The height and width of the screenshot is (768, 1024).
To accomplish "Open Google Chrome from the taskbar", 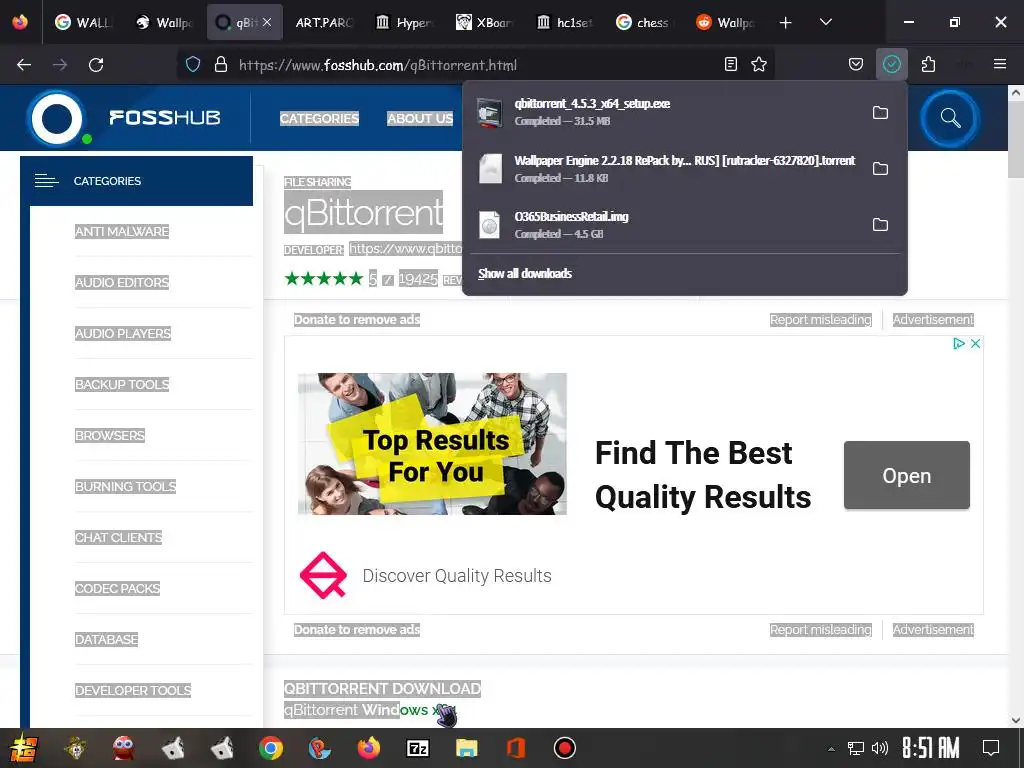I will pyautogui.click(x=270, y=748).
